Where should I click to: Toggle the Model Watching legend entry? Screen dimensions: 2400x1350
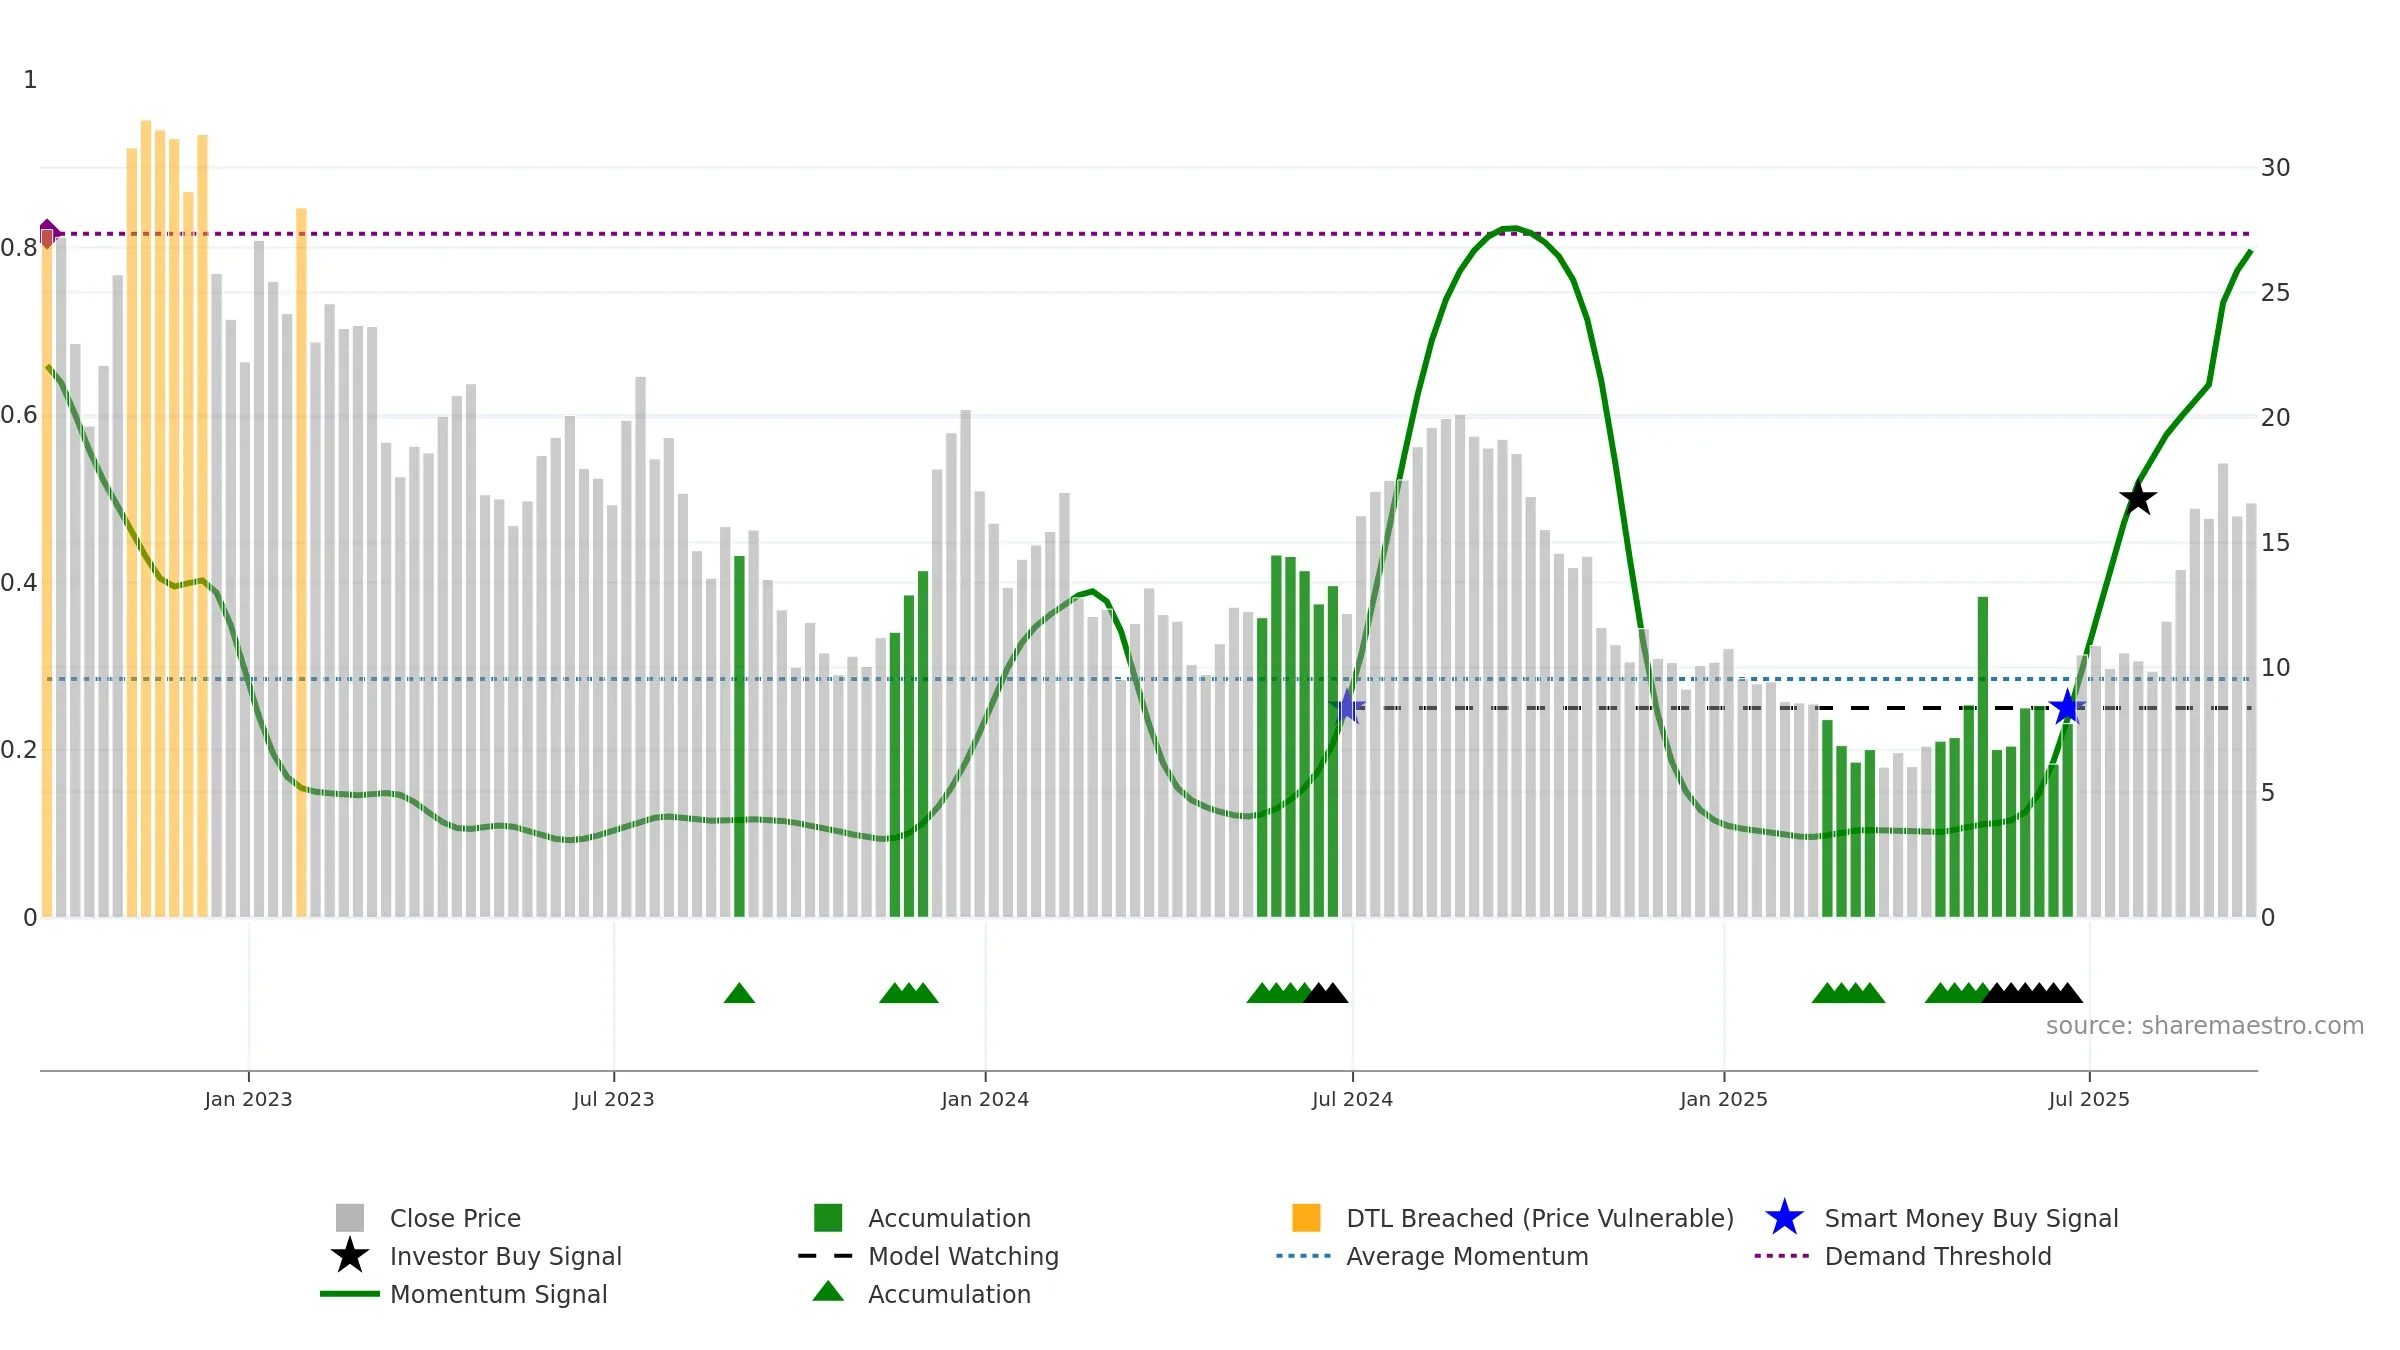pyautogui.click(x=963, y=1256)
